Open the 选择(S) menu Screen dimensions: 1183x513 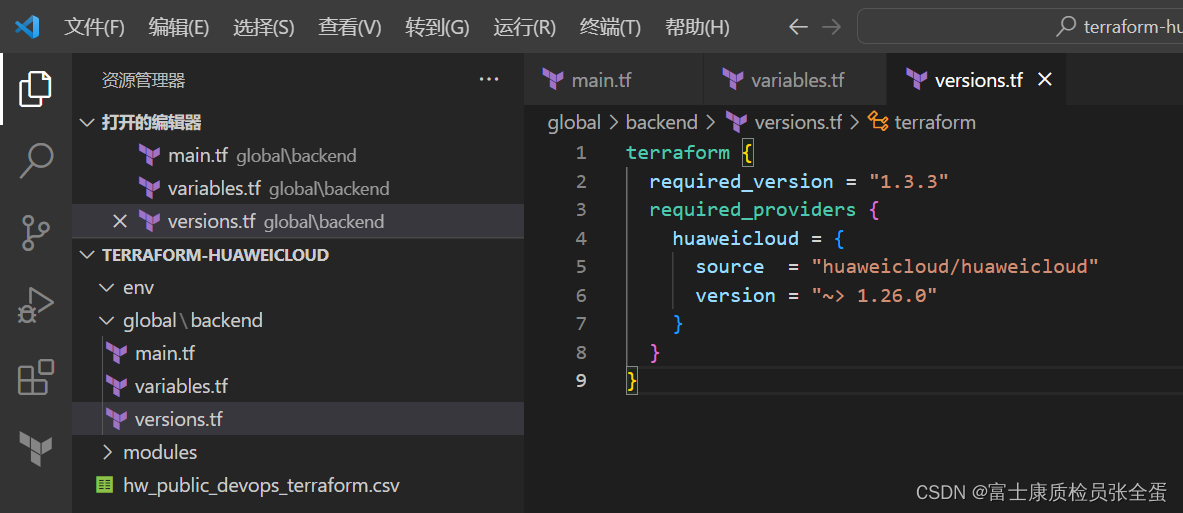263,28
